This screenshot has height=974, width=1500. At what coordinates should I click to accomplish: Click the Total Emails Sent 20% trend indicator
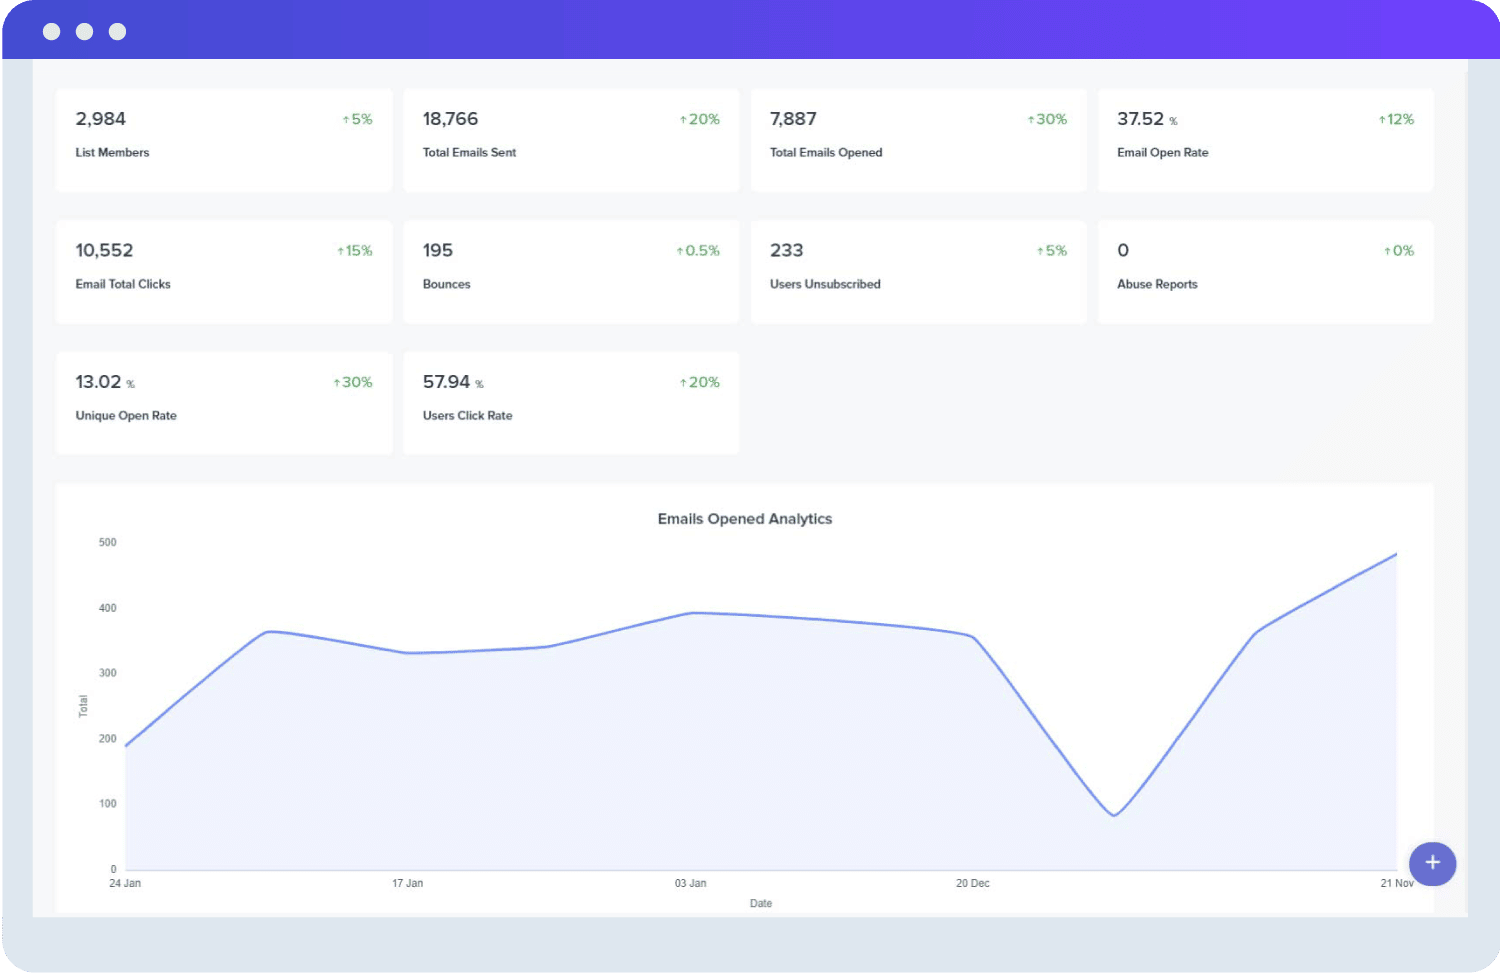tap(700, 119)
